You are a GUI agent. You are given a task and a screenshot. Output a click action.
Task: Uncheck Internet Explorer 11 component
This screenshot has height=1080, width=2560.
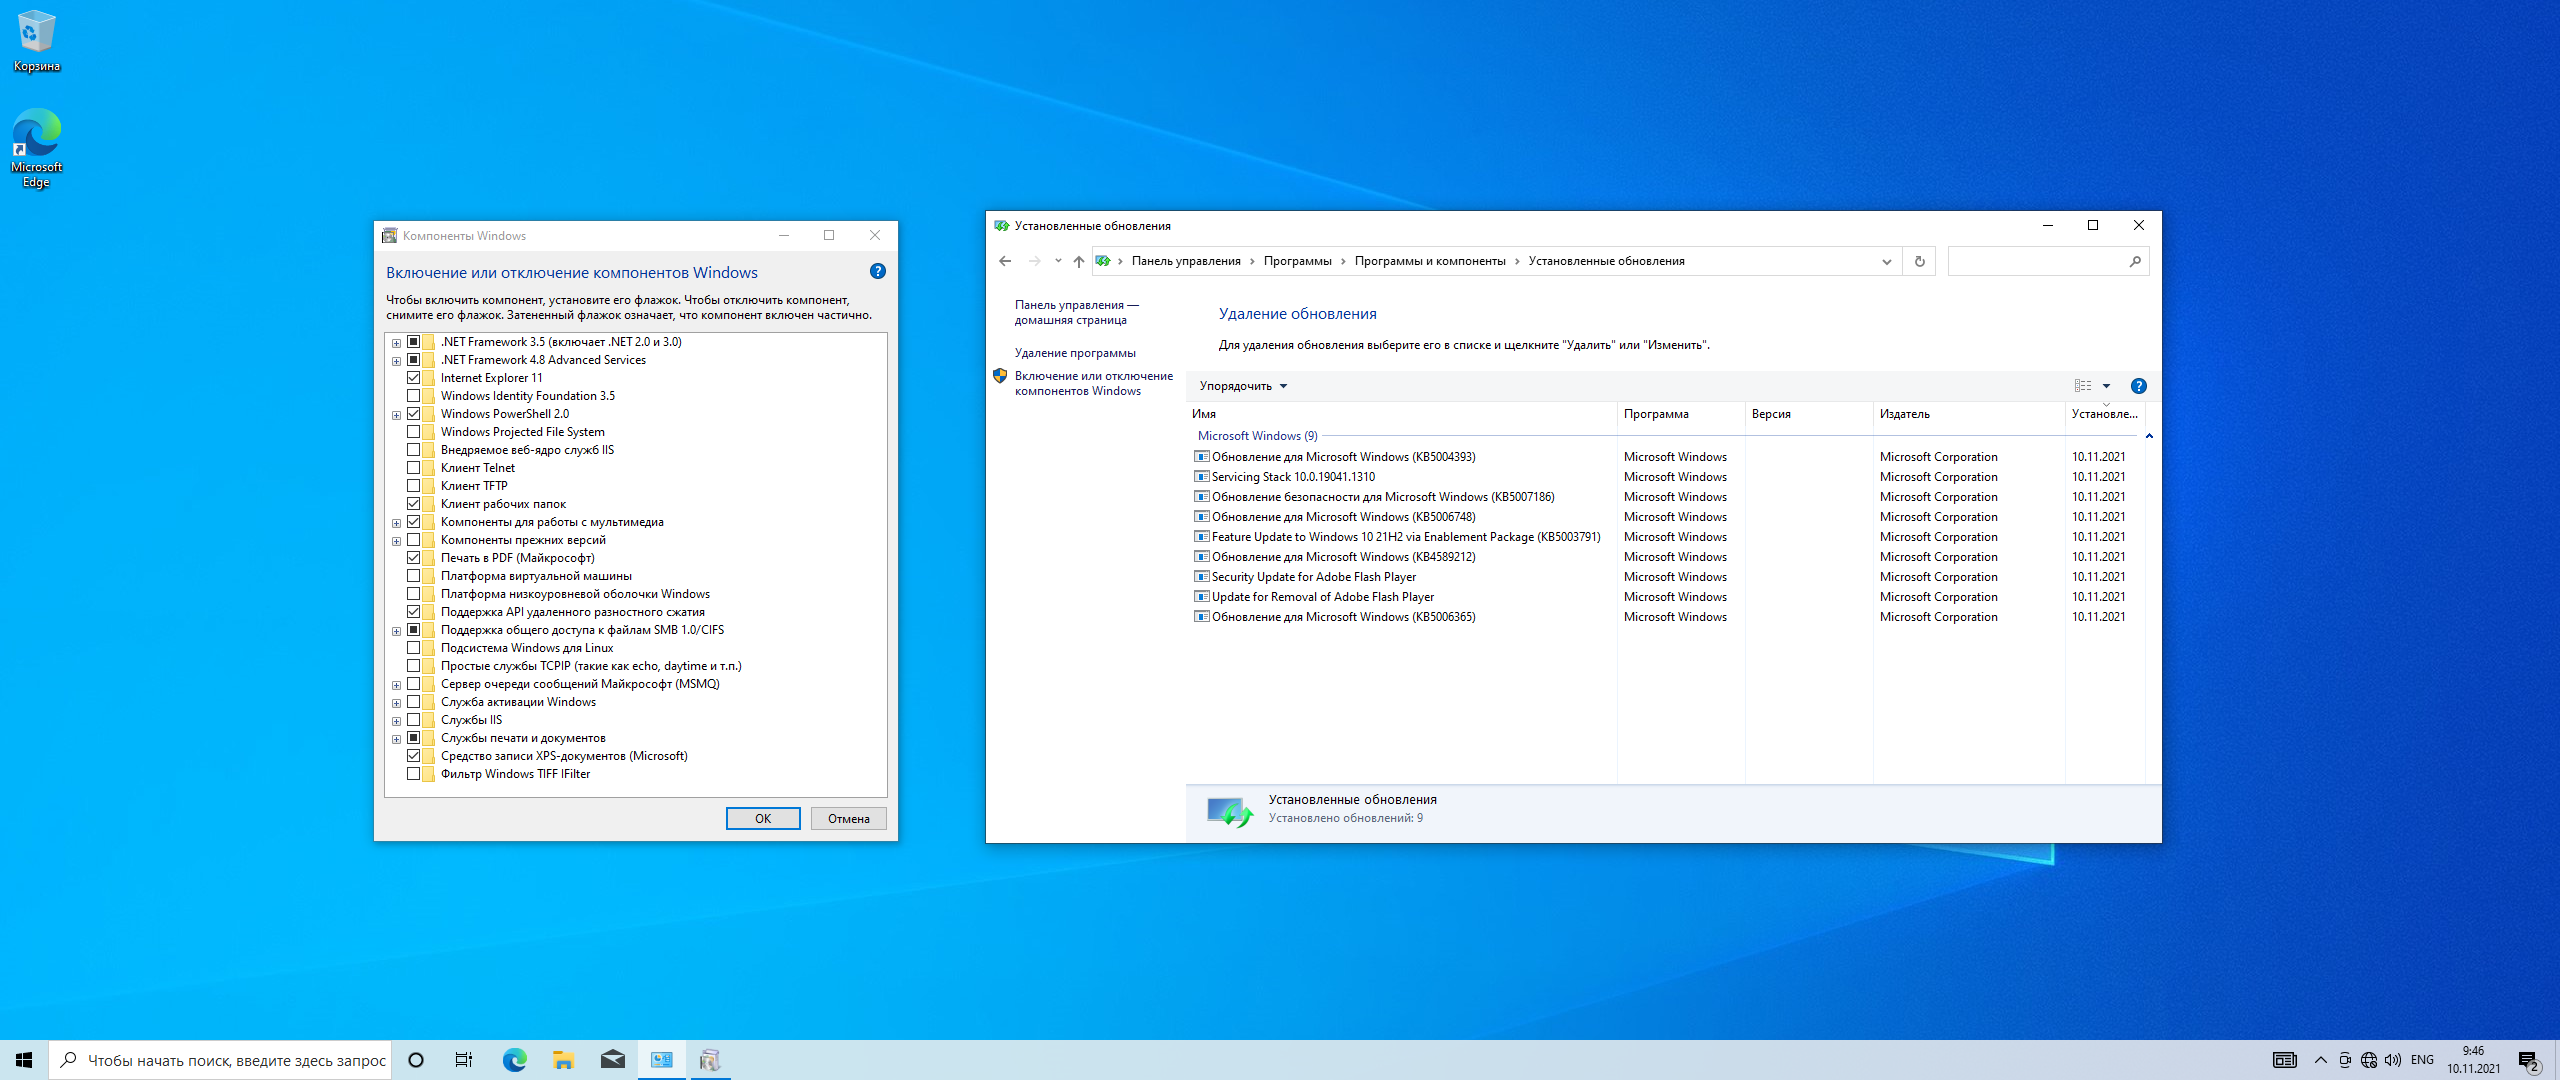click(413, 378)
